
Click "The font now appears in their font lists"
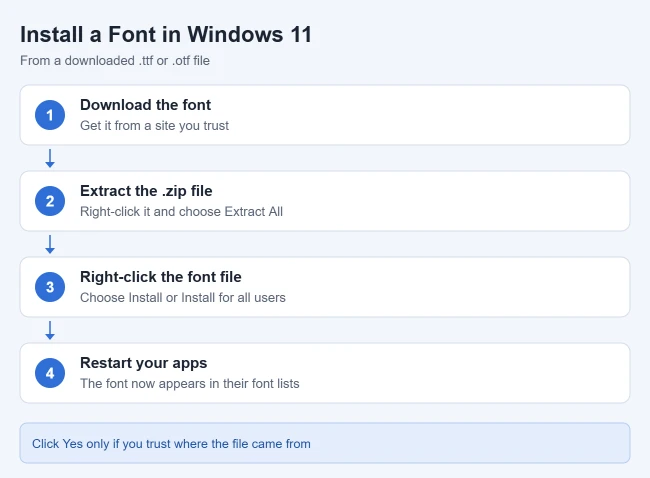[189, 383]
